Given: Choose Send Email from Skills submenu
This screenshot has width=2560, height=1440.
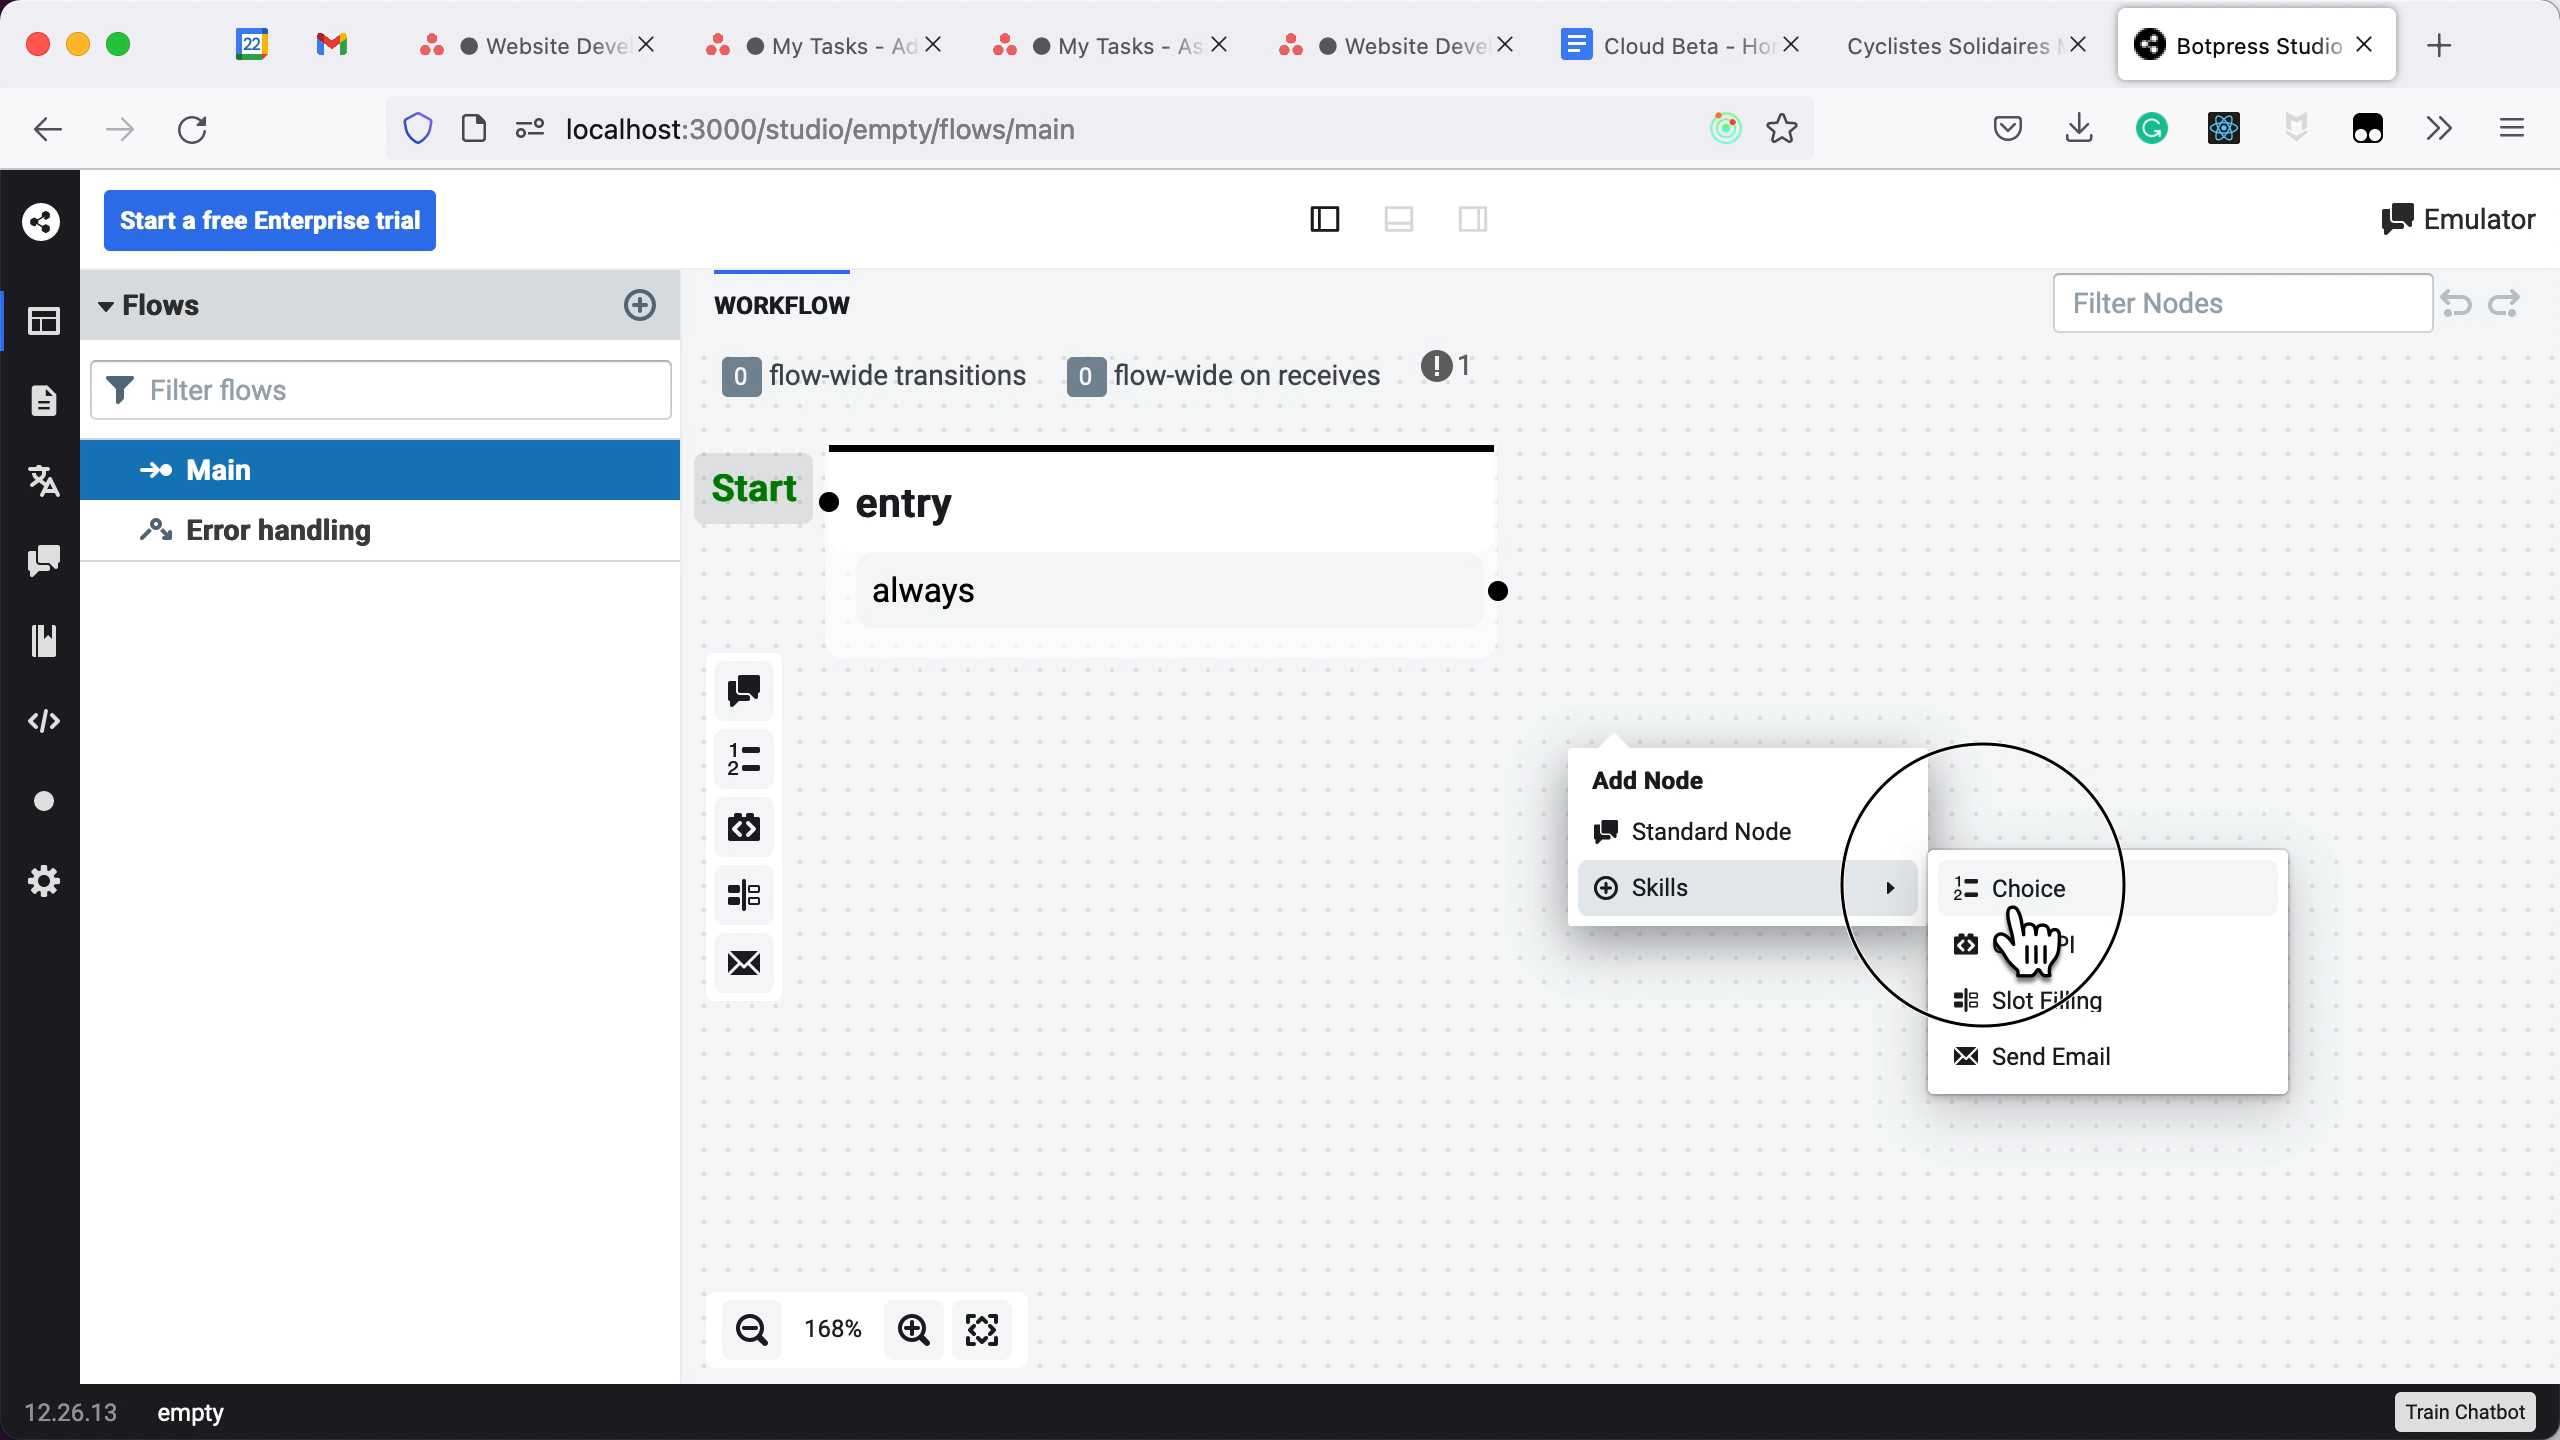Looking at the screenshot, I should (x=2050, y=1056).
